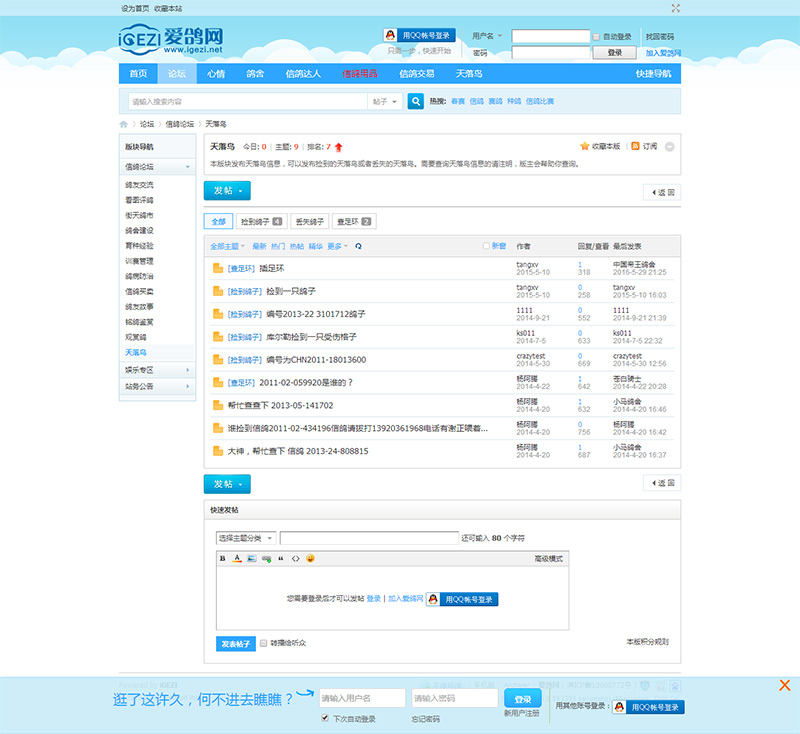The height and width of the screenshot is (734, 800).
Task: Click the 登录 button in the header login
Action: [615, 53]
